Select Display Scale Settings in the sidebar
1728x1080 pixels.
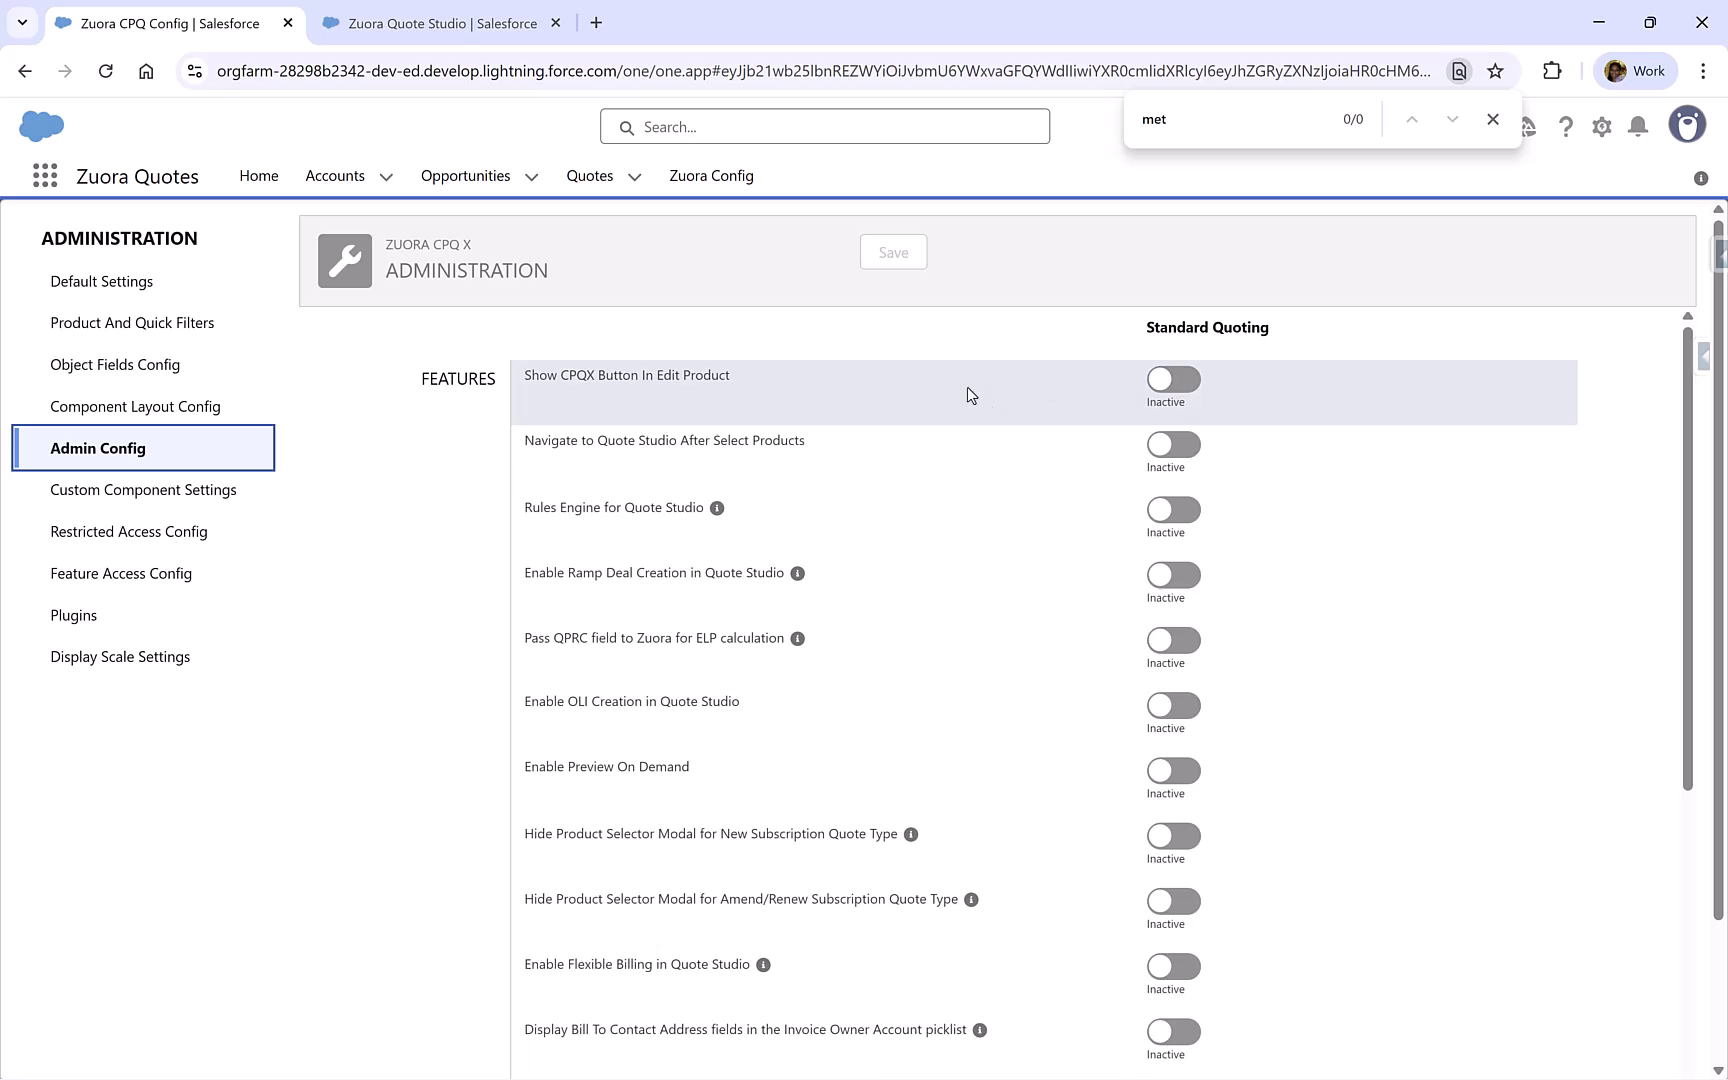pos(120,656)
